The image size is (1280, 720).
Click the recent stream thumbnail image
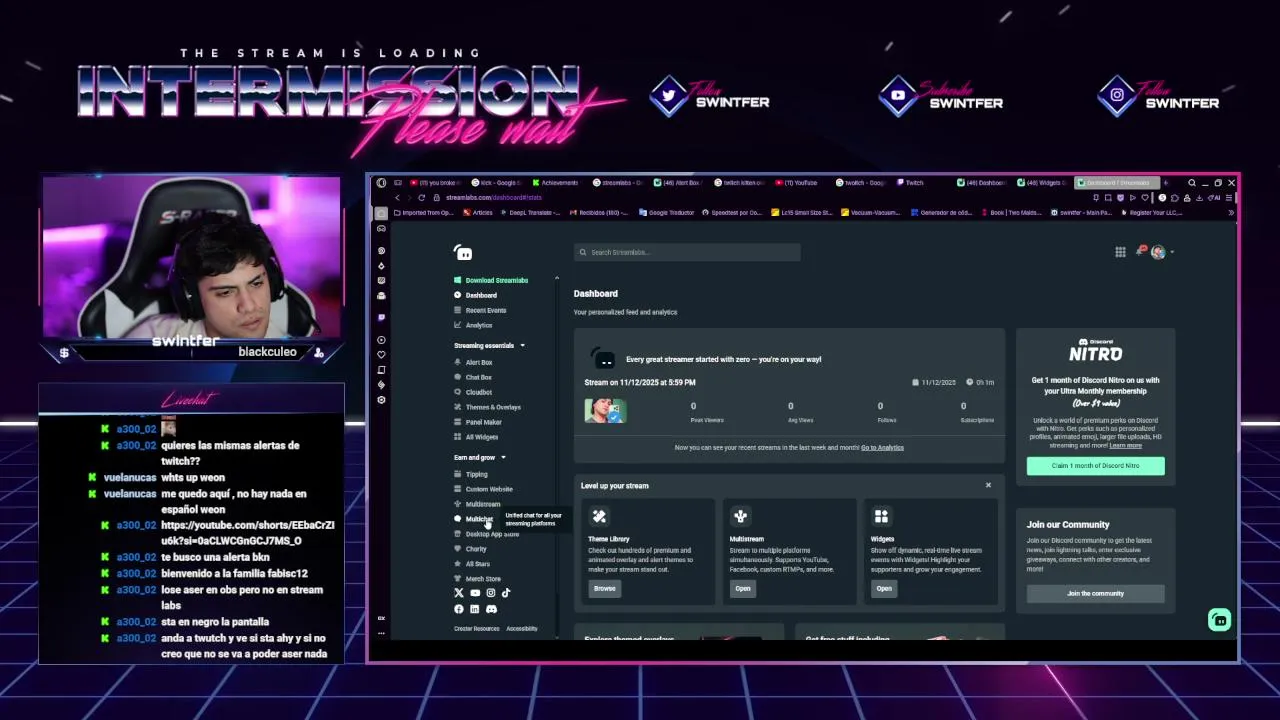606,410
